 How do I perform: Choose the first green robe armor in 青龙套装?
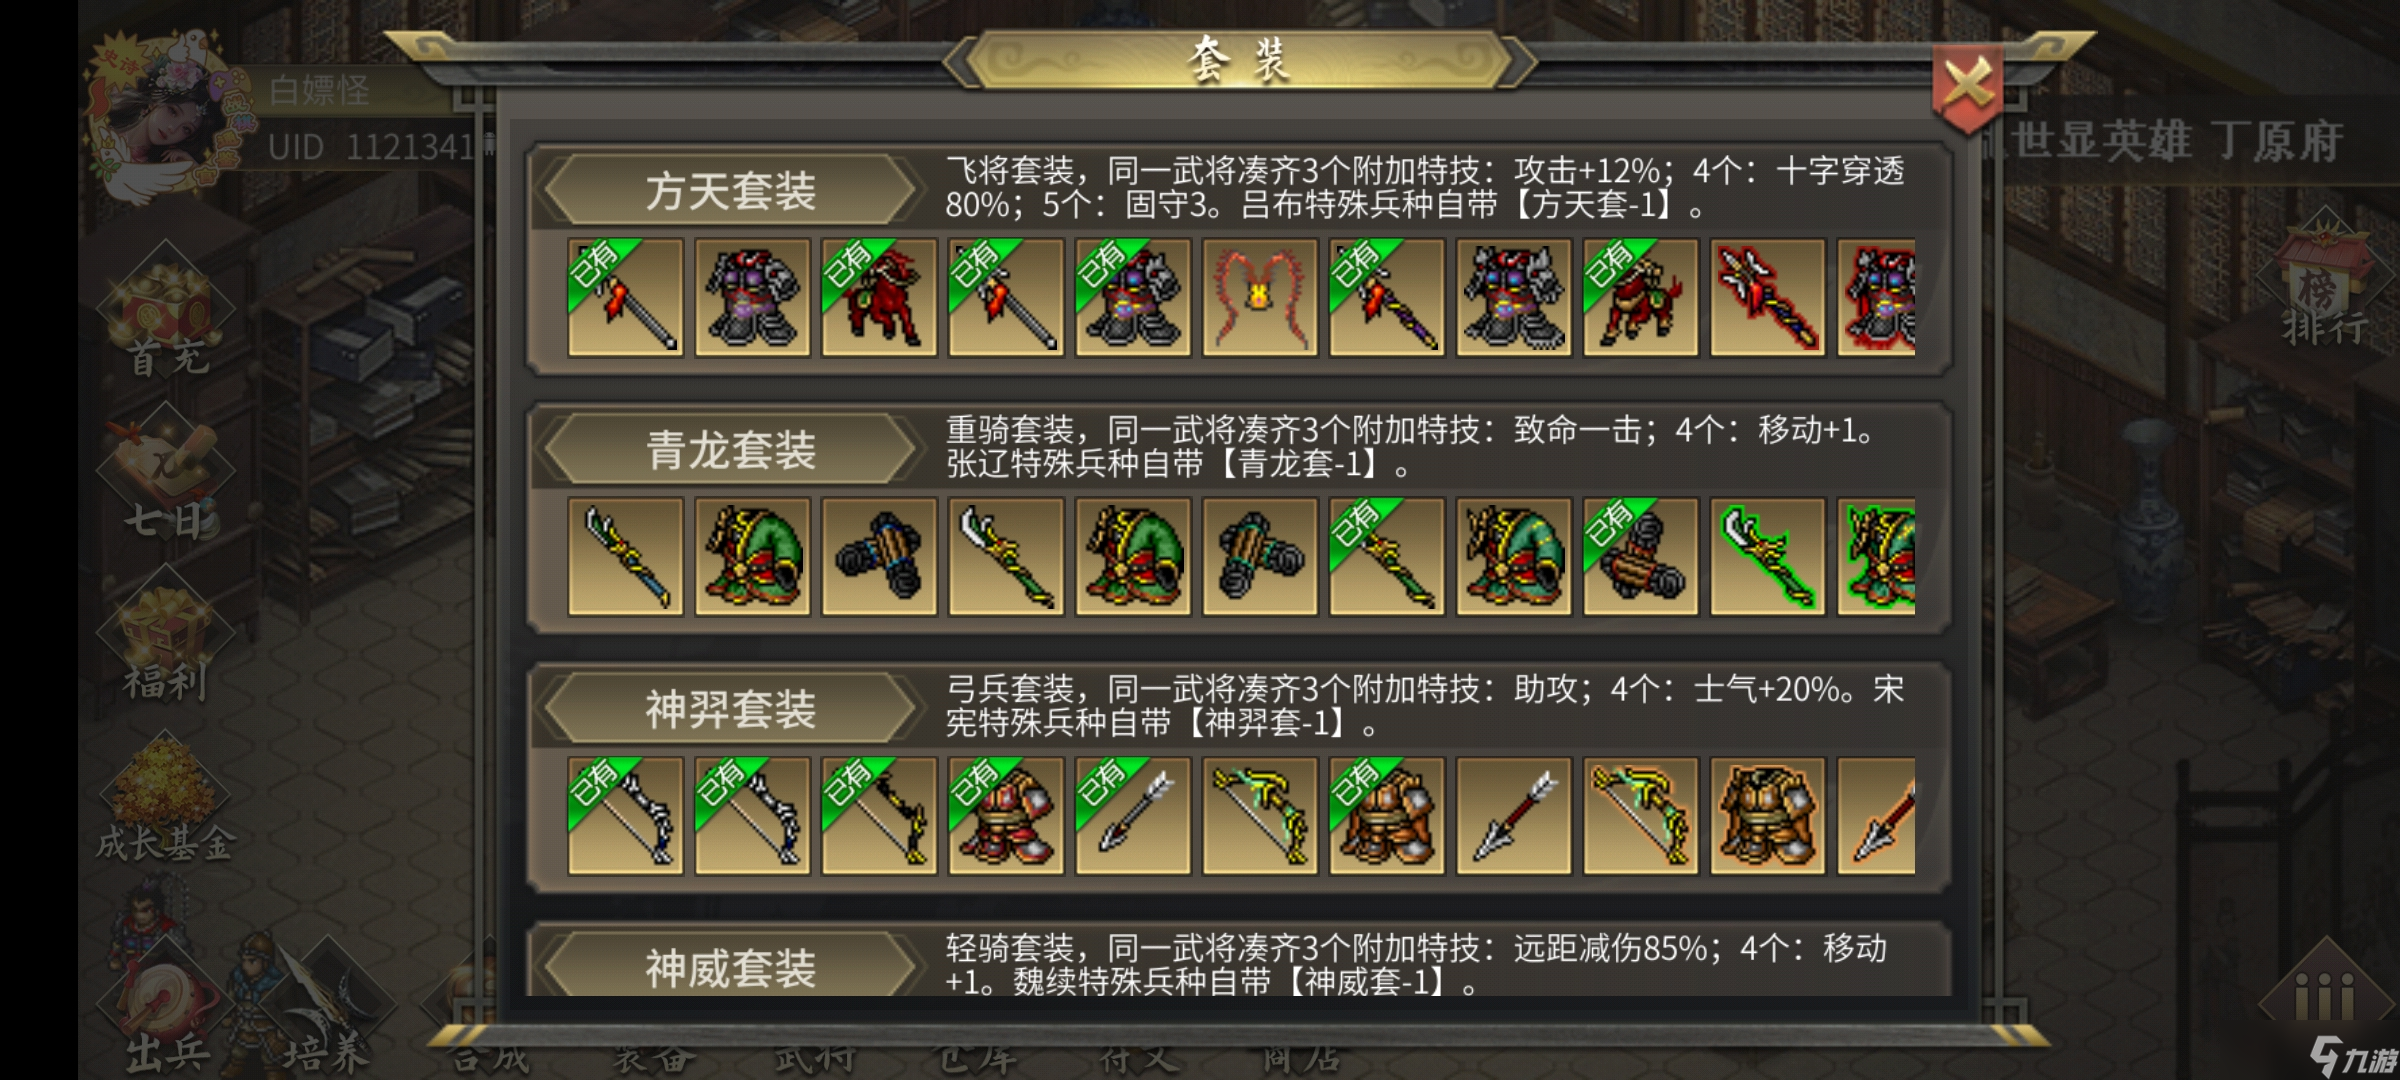(752, 556)
